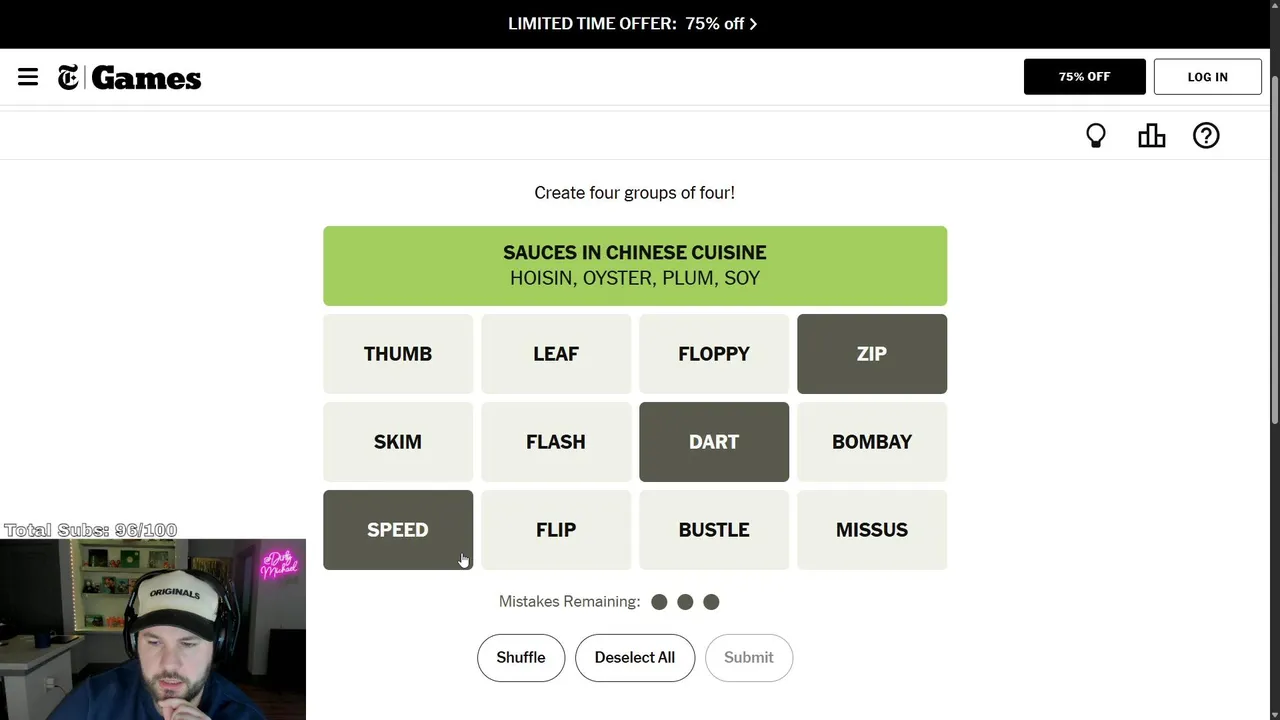Screen dimensions: 1280x720
Task: Click the lightbulb hint icon
Action: [1096, 136]
